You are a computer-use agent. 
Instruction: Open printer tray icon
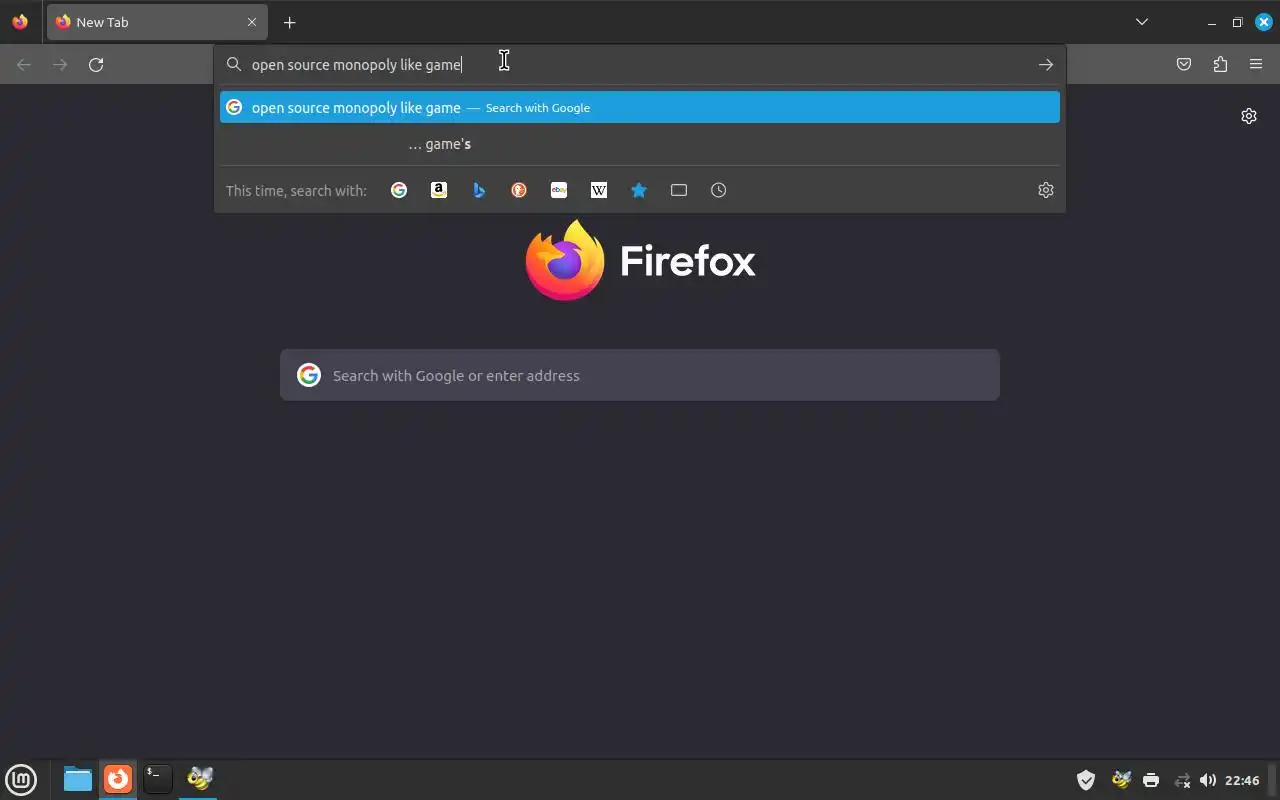point(1151,780)
